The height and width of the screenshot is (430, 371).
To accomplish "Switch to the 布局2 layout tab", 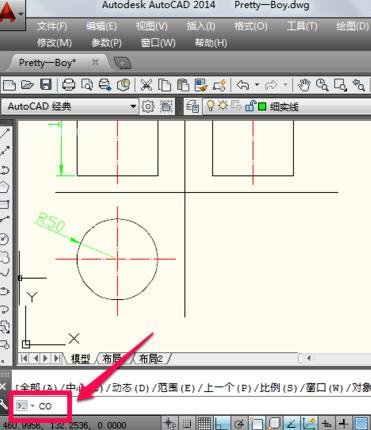I will coord(151,359).
